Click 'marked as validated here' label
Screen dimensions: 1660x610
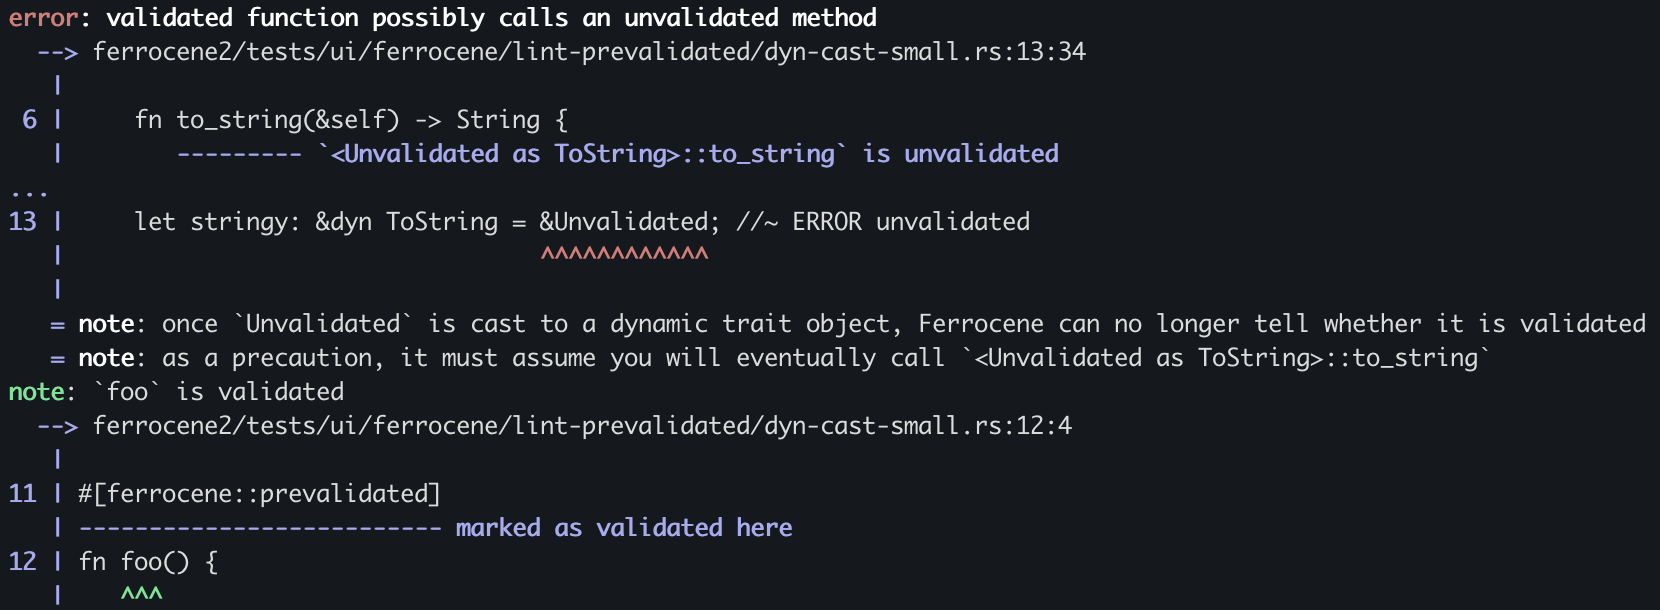point(623,527)
